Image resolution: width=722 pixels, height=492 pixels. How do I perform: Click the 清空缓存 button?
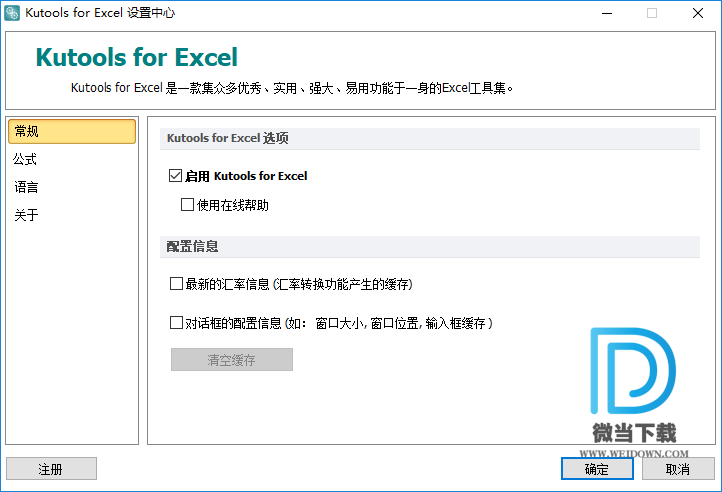(x=232, y=360)
